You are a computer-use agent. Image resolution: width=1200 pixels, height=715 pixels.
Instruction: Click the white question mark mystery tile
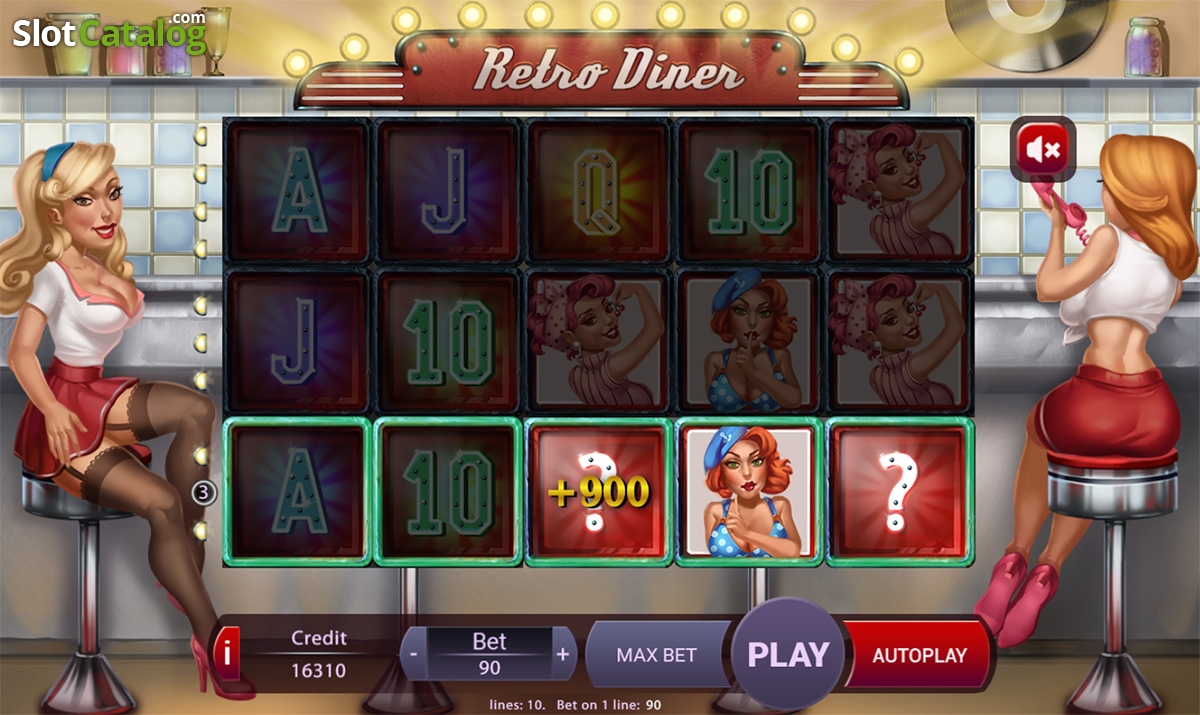900,492
